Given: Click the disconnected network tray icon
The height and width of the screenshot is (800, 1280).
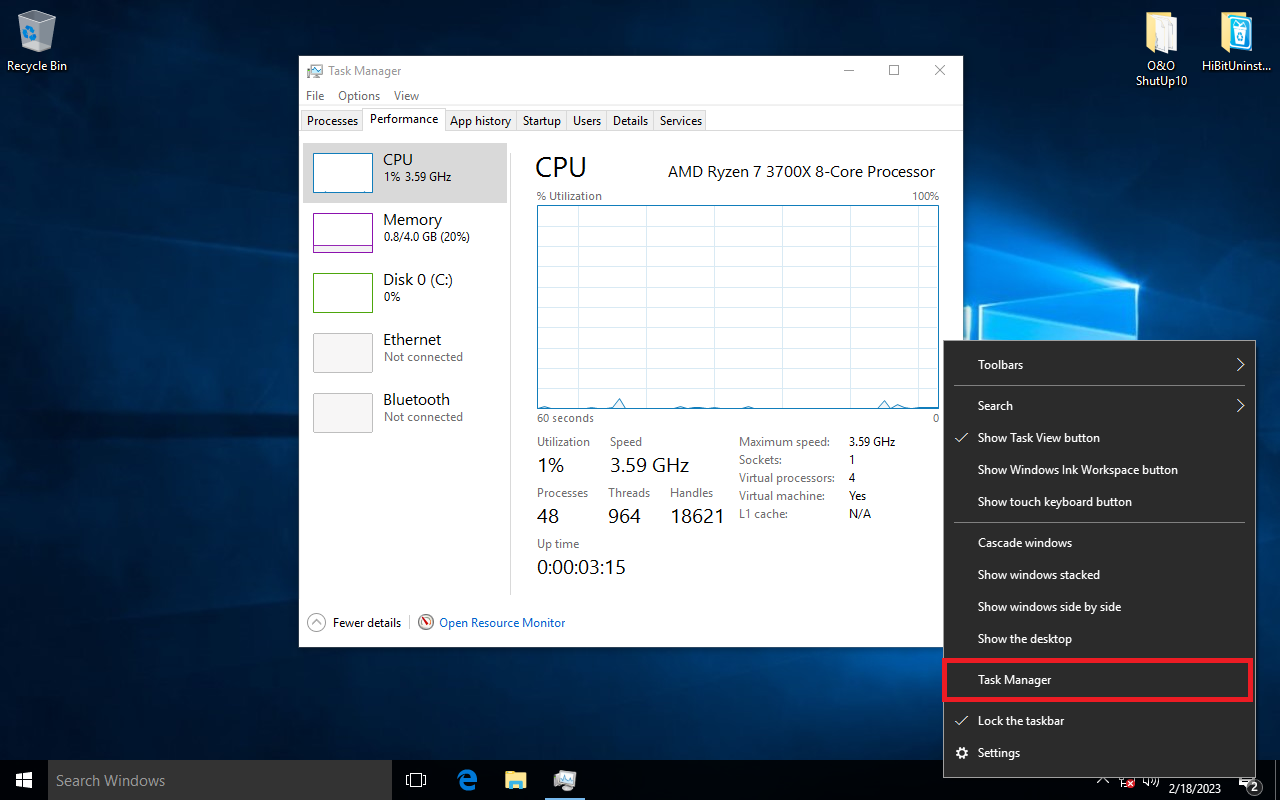Looking at the screenshot, I should tap(1127, 781).
